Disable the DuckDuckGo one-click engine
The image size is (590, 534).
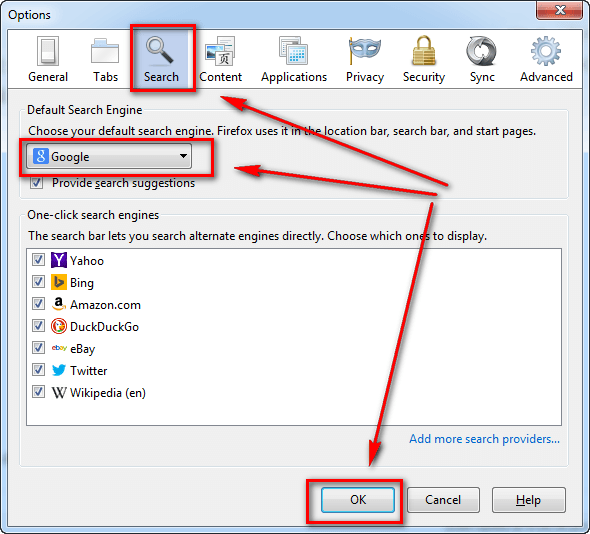coord(38,326)
